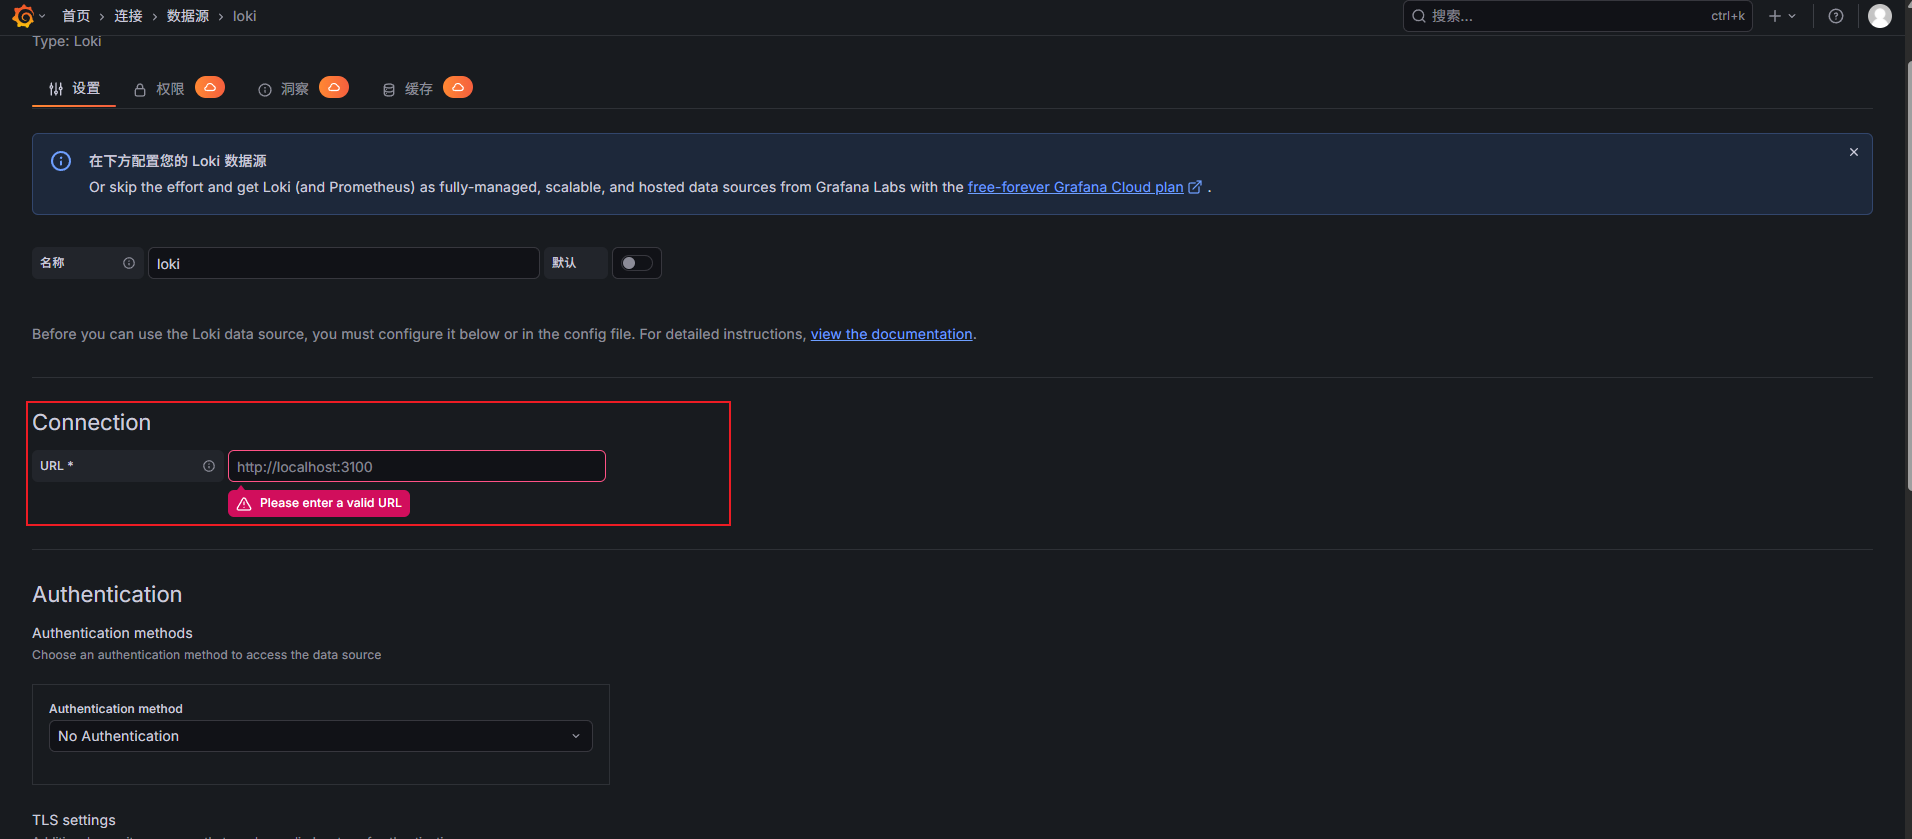This screenshot has height=839, width=1912.
Task: Open the Grafana logo menu
Action: tap(23, 16)
